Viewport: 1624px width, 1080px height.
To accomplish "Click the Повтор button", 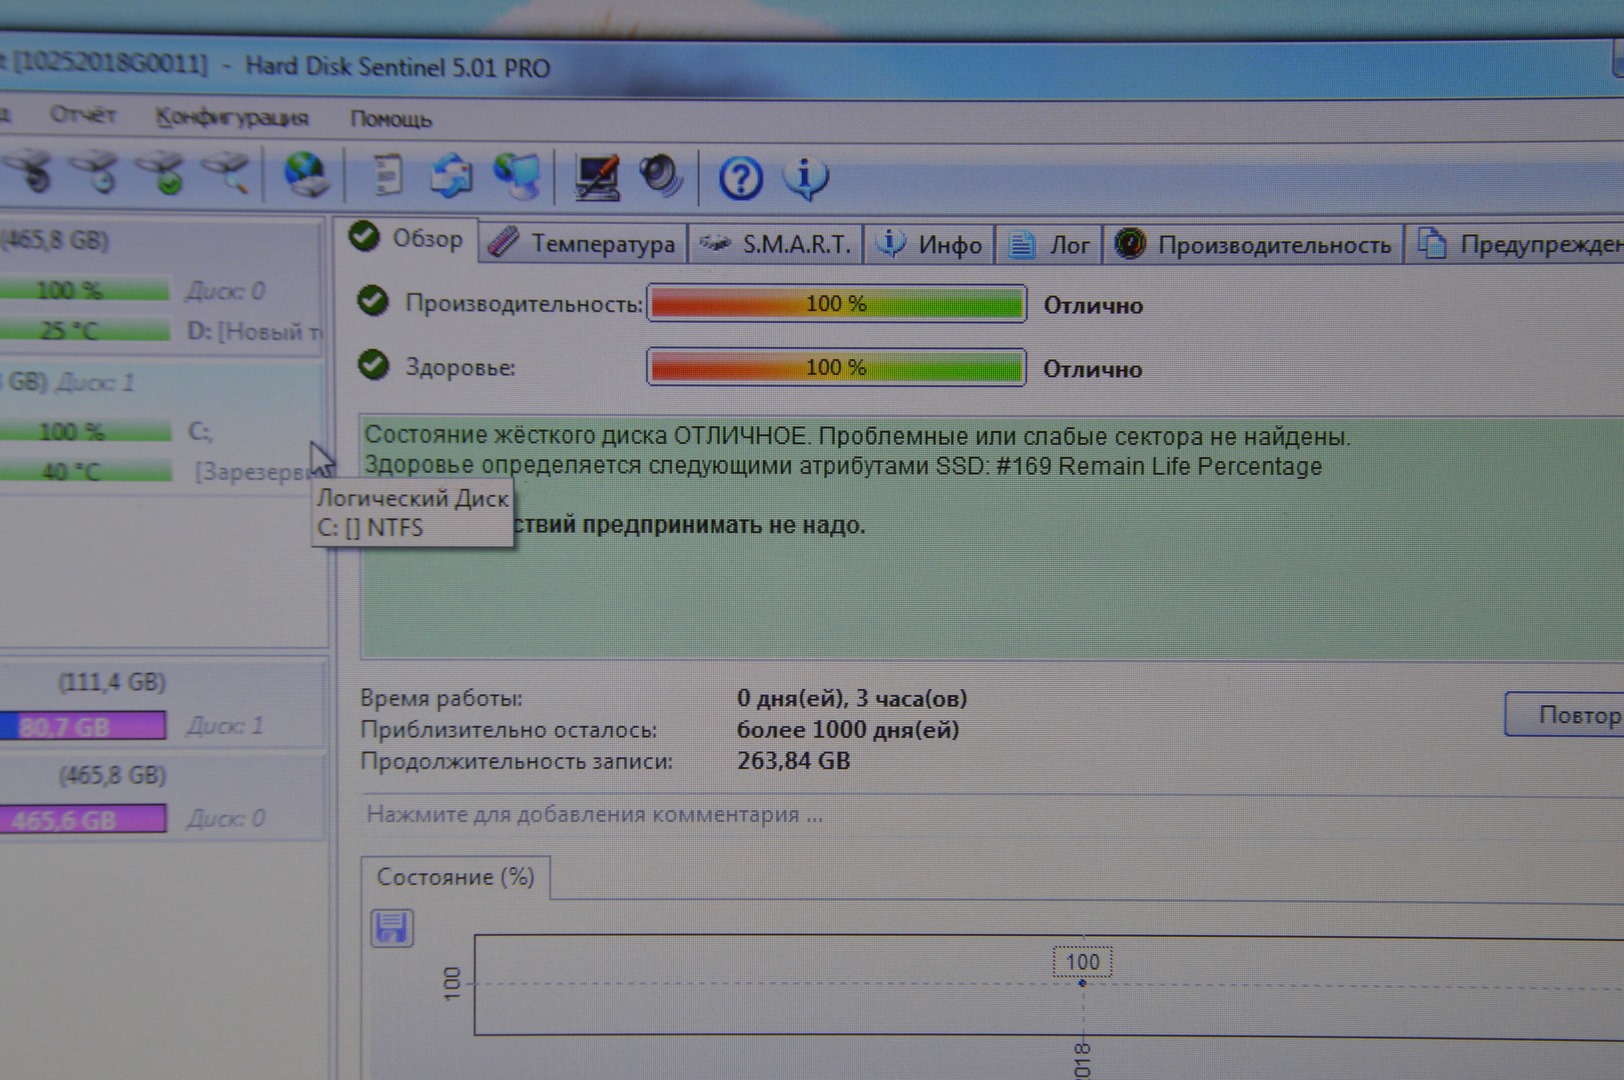I will pyautogui.click(x=1564, y=714).
